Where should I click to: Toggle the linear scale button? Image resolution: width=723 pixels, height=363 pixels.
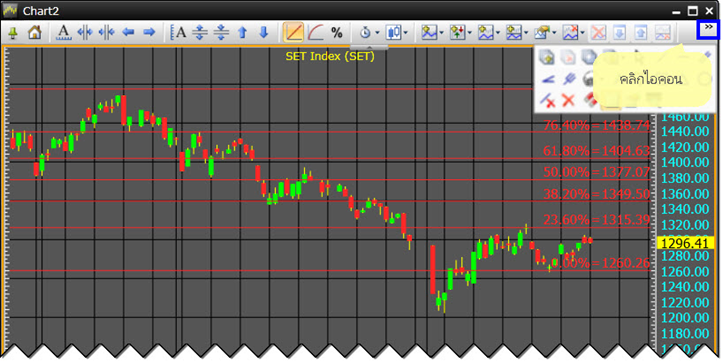(294, 33)
